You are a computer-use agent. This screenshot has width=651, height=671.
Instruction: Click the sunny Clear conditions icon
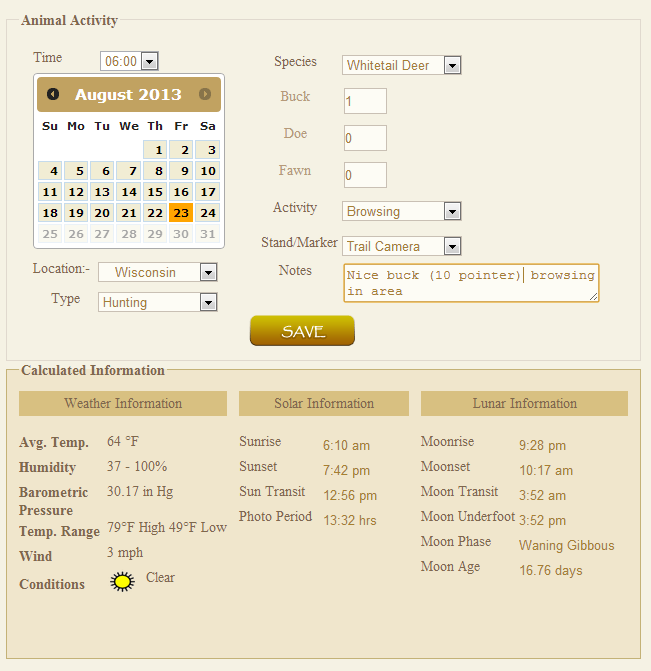(122, 582)
